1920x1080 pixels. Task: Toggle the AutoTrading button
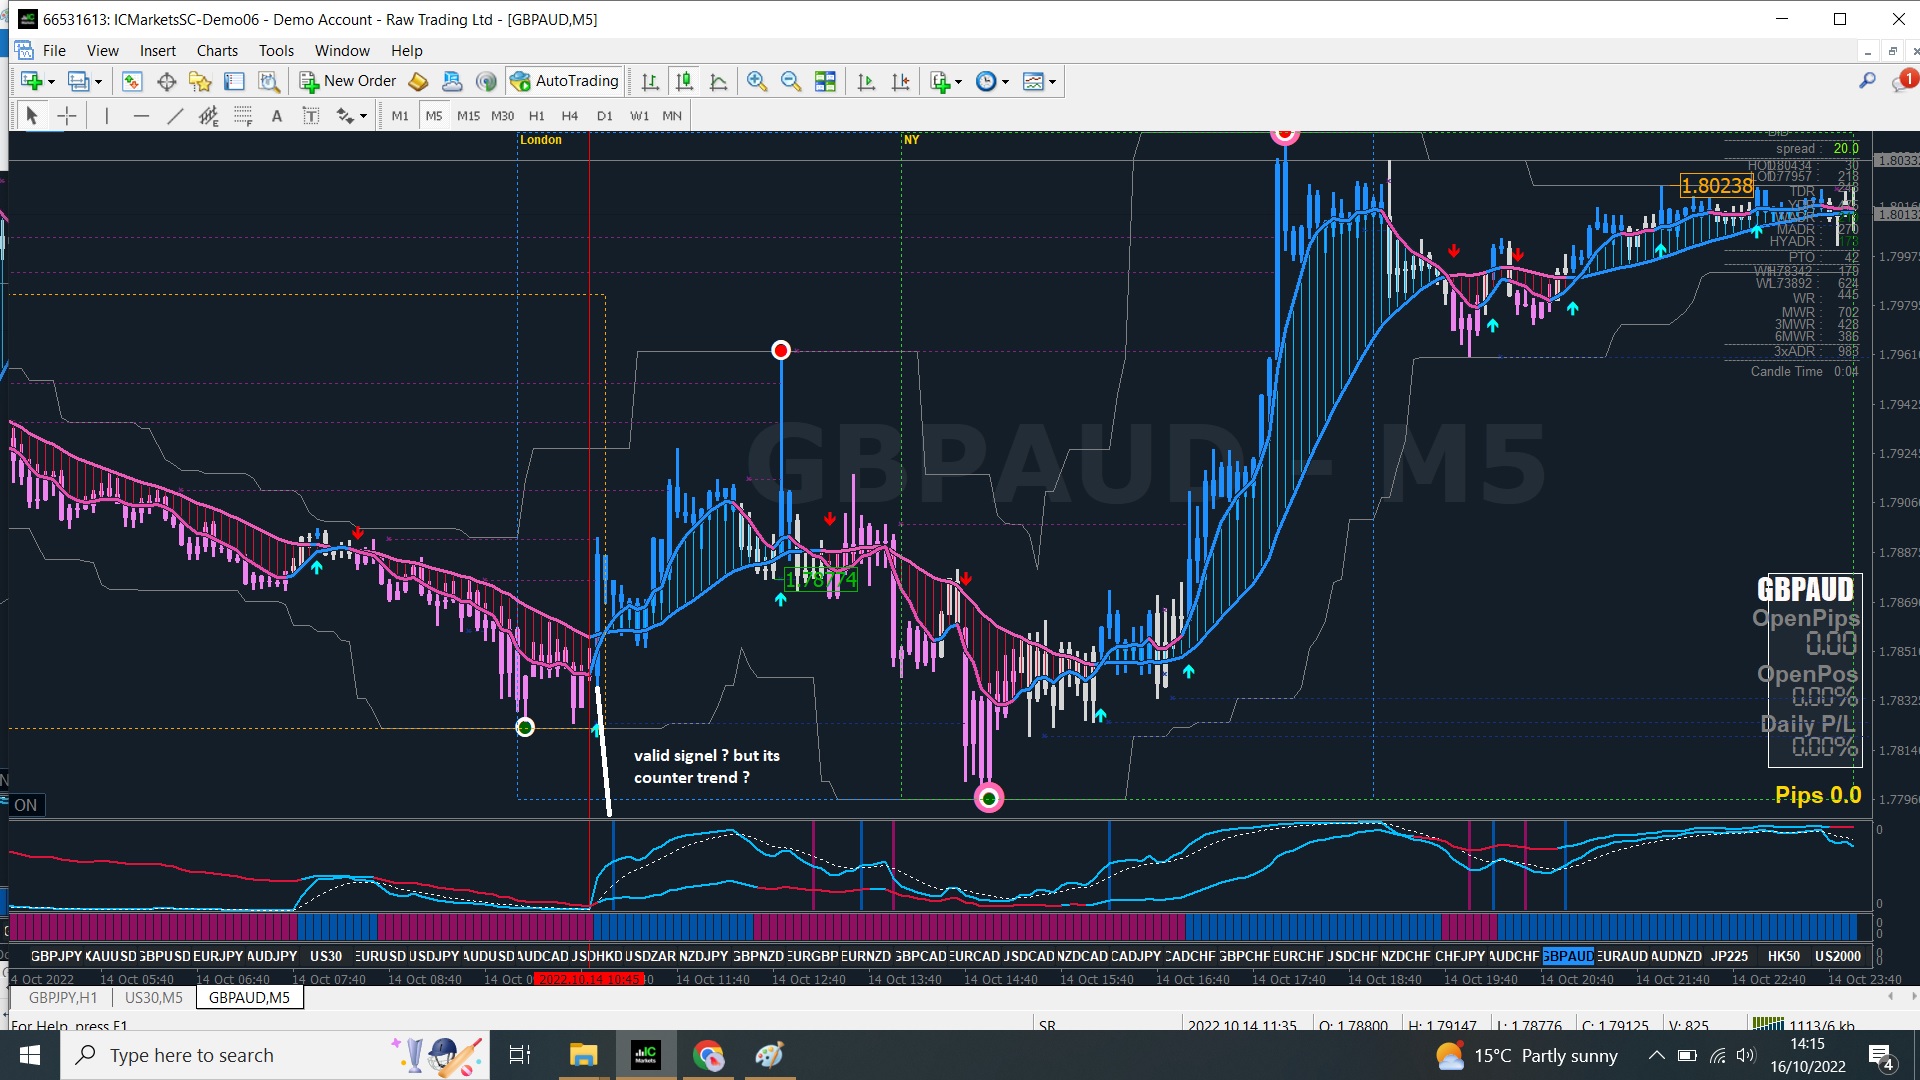coord(565,81)
